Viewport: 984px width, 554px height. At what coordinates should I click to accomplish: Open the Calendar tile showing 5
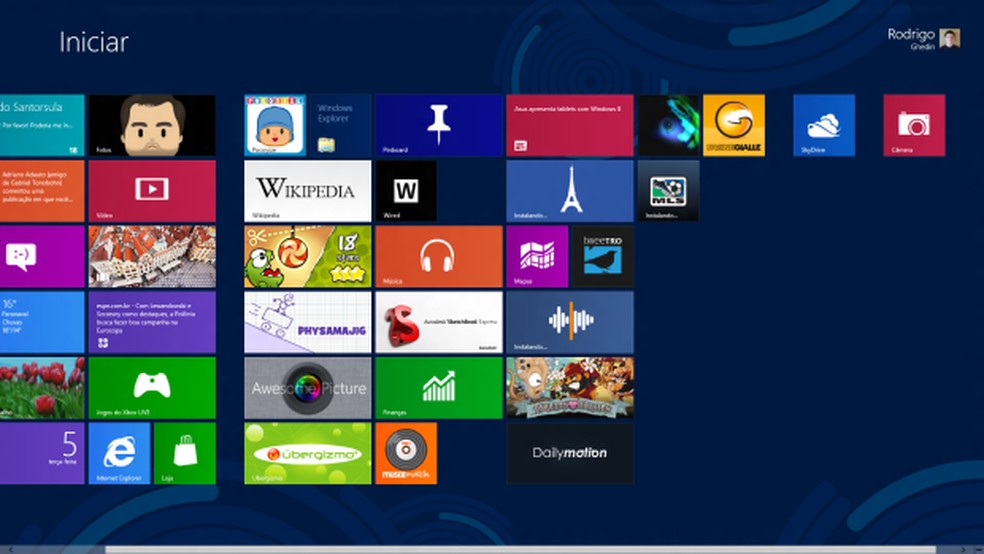click(42, 453)
